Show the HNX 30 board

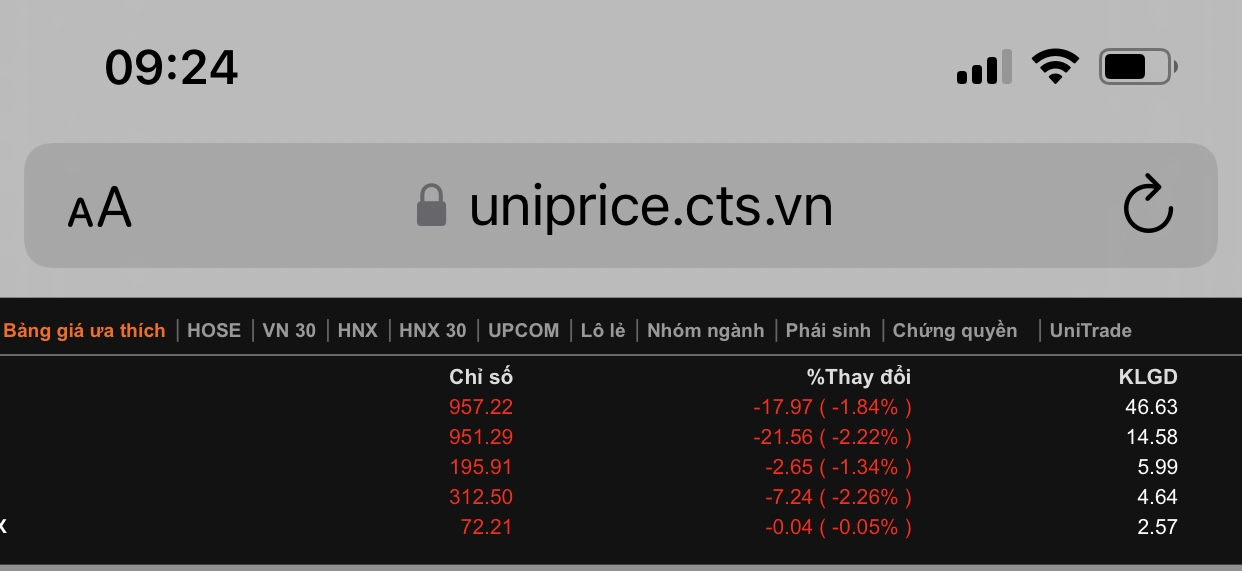pyautogui.click(x=433, y=331)
